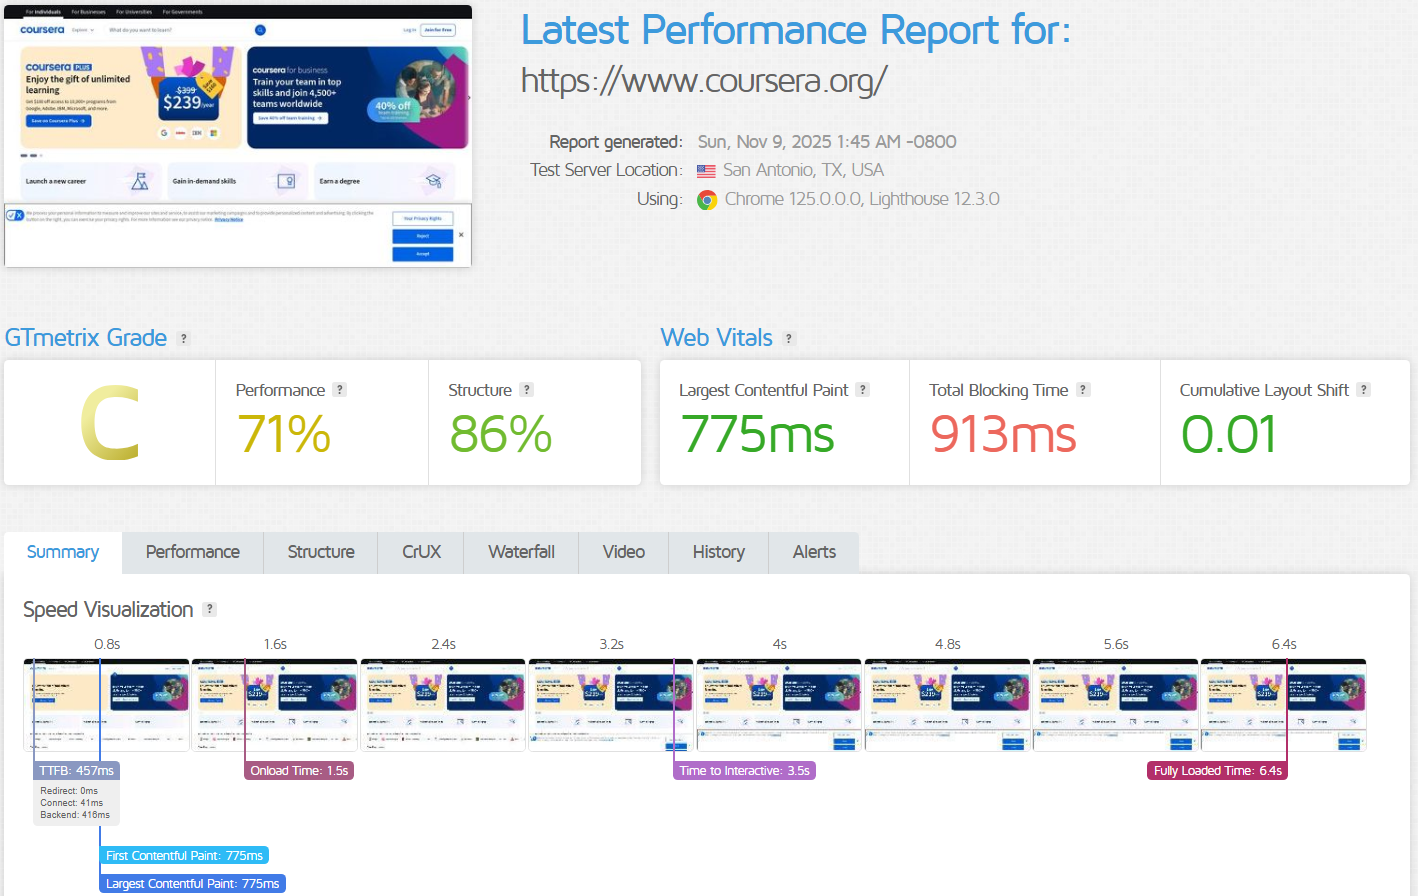
Task: Open the Waterfall tab
Action: [521, 552]
